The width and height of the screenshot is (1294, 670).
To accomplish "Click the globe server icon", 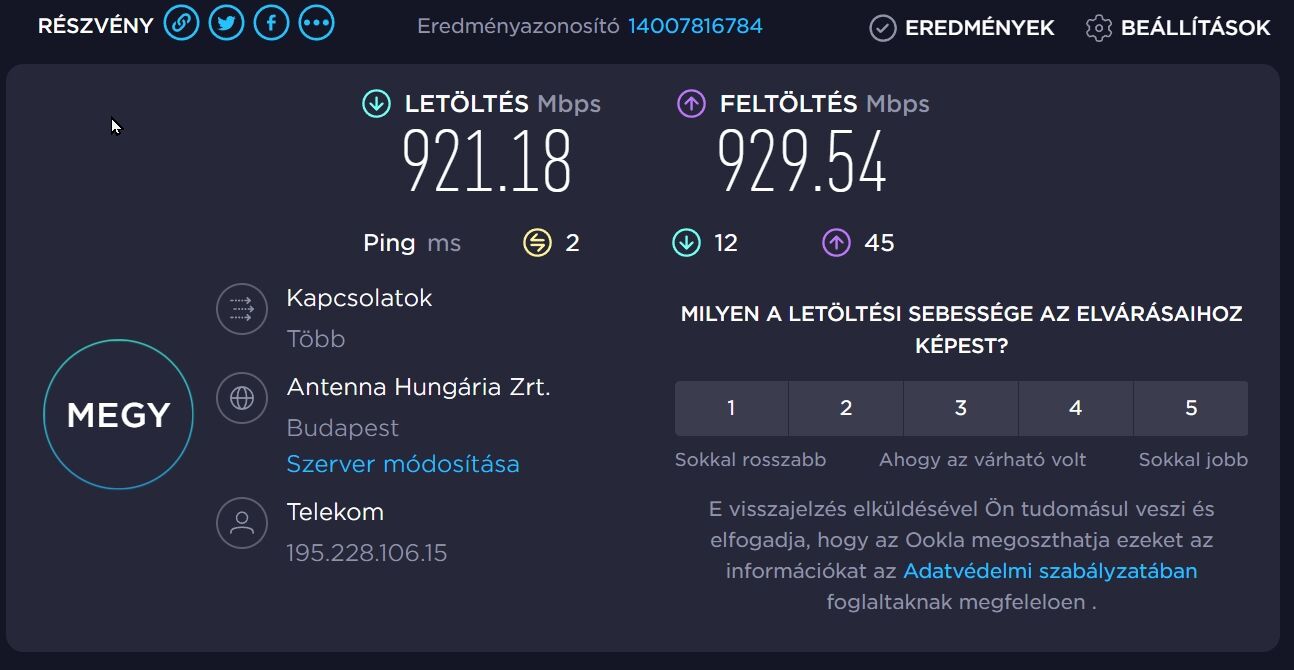I will 242,397.
